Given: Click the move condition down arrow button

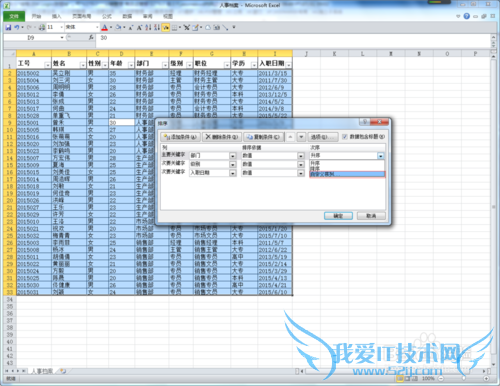Looking at the screenshot, I should coord(301,137).
